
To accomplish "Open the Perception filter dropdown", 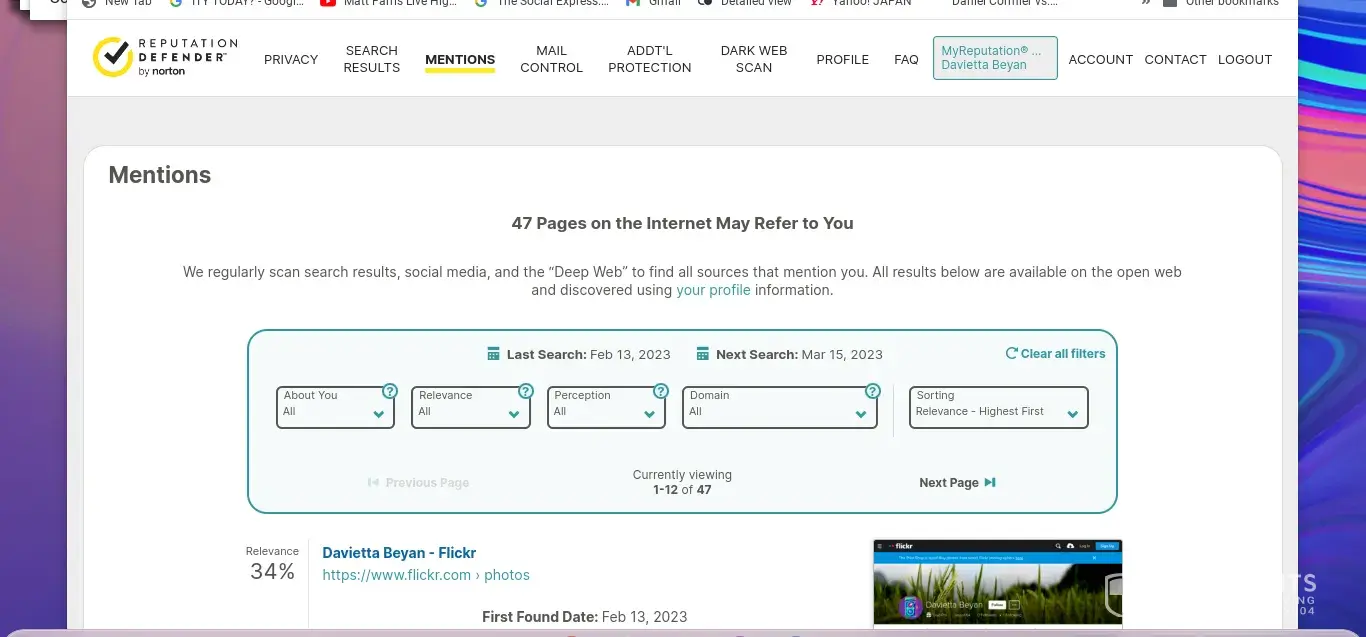I will pos(606,407).
